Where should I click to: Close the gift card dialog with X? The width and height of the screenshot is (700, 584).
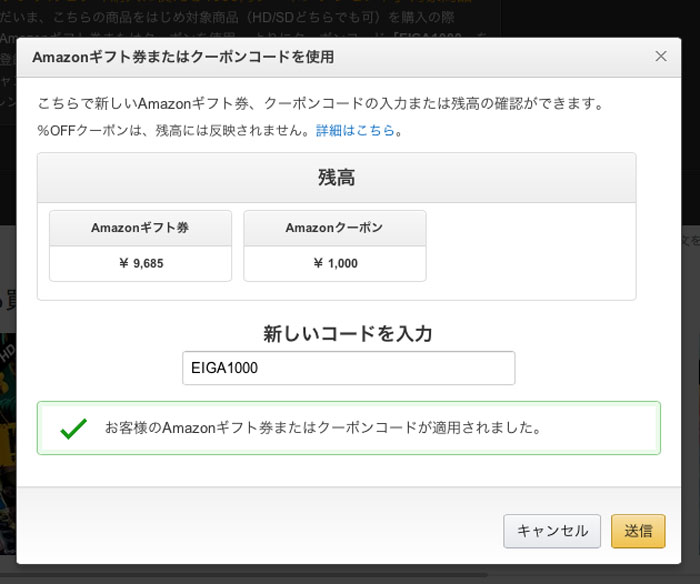point(660,57)
